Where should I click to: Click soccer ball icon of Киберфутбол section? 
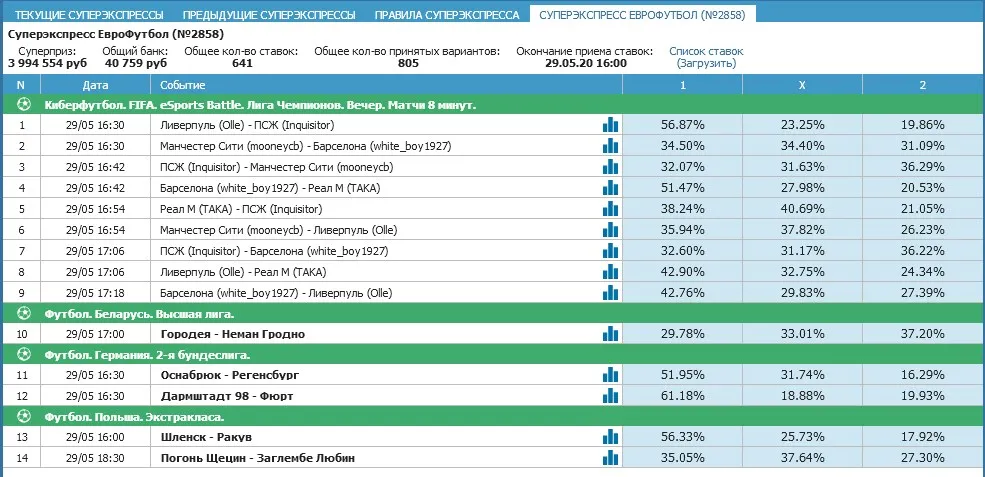point(23,105)
